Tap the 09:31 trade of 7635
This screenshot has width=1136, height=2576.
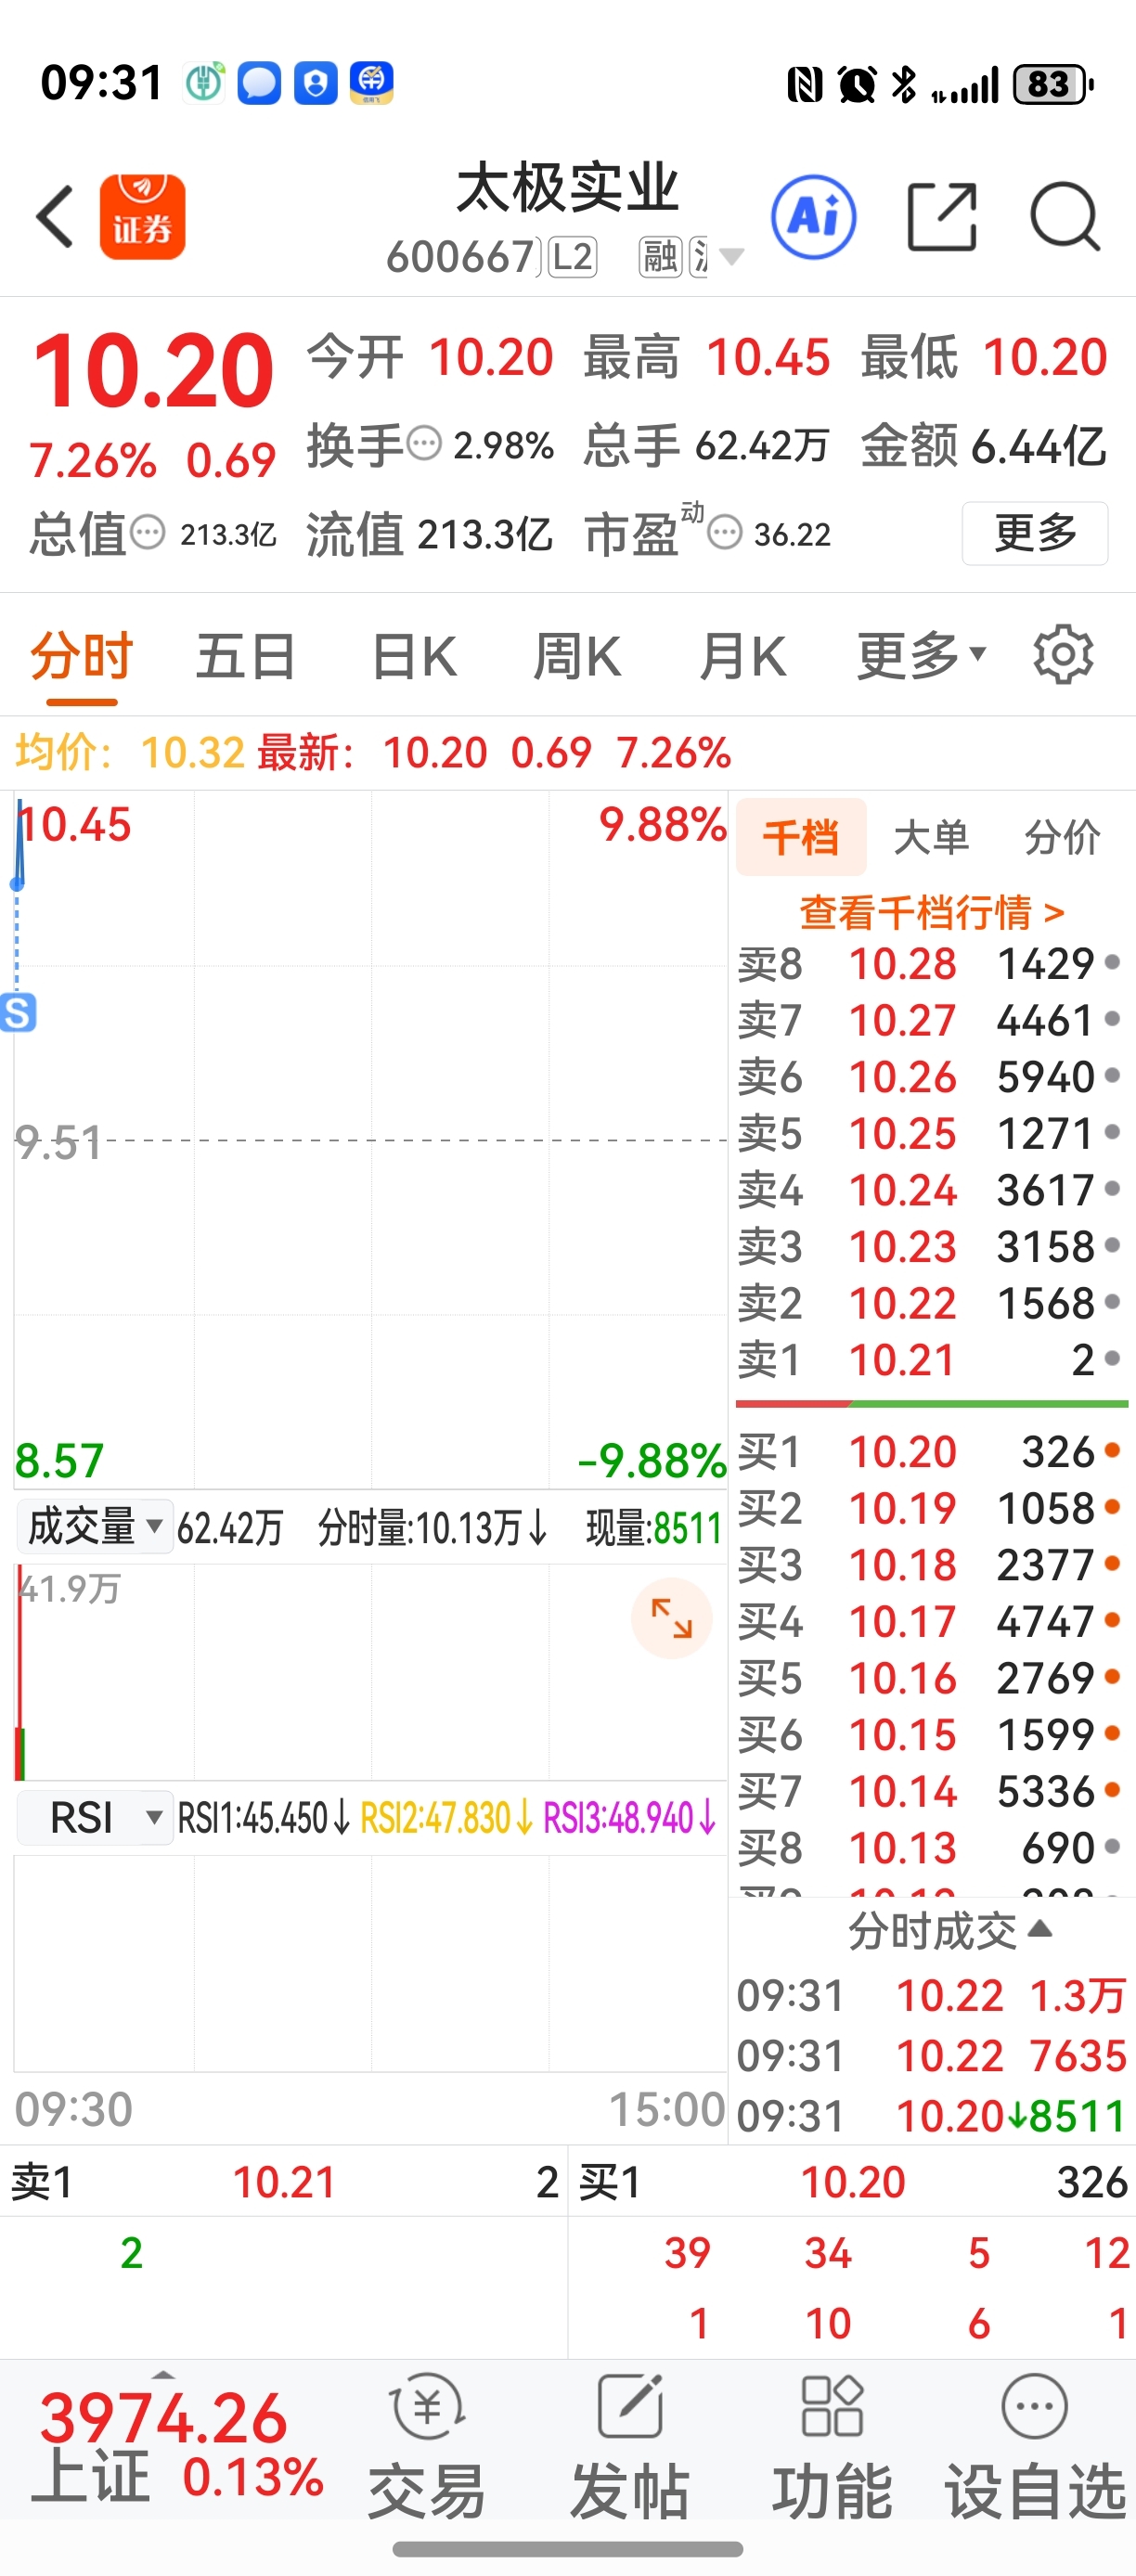[931, 2056]
